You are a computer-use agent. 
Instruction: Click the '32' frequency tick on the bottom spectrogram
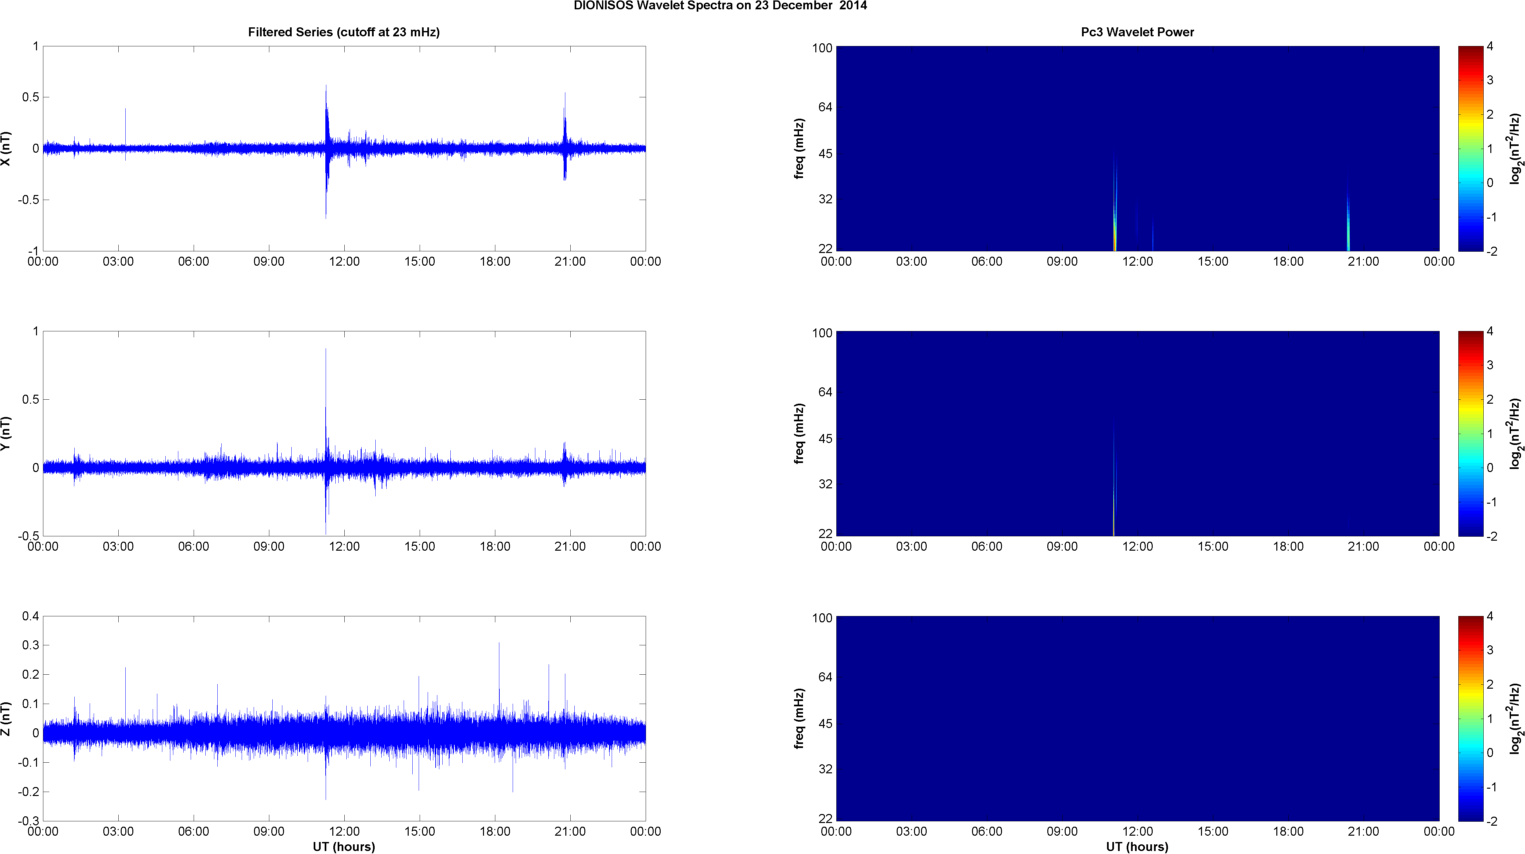(x=825, y=770)
